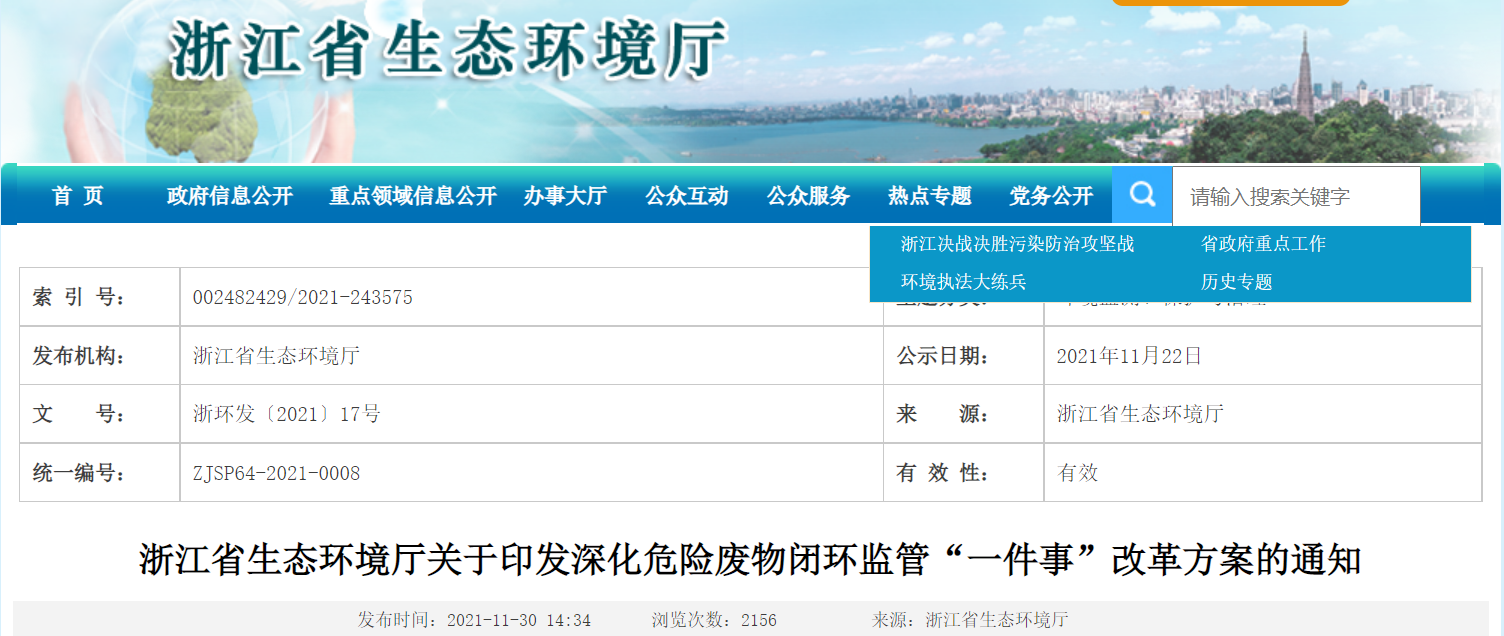
Task: Click the index number 002482429/2021-243575
Action: 302,298
